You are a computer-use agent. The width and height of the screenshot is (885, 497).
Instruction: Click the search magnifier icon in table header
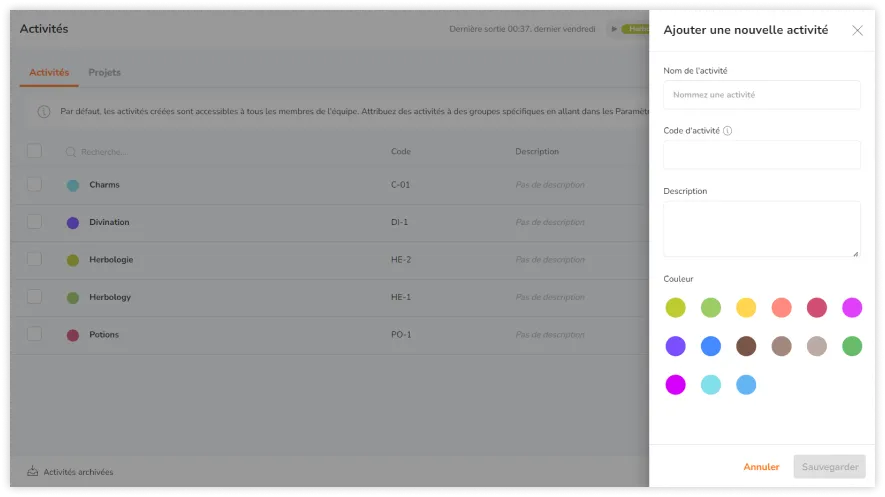(x=71, y=152)
